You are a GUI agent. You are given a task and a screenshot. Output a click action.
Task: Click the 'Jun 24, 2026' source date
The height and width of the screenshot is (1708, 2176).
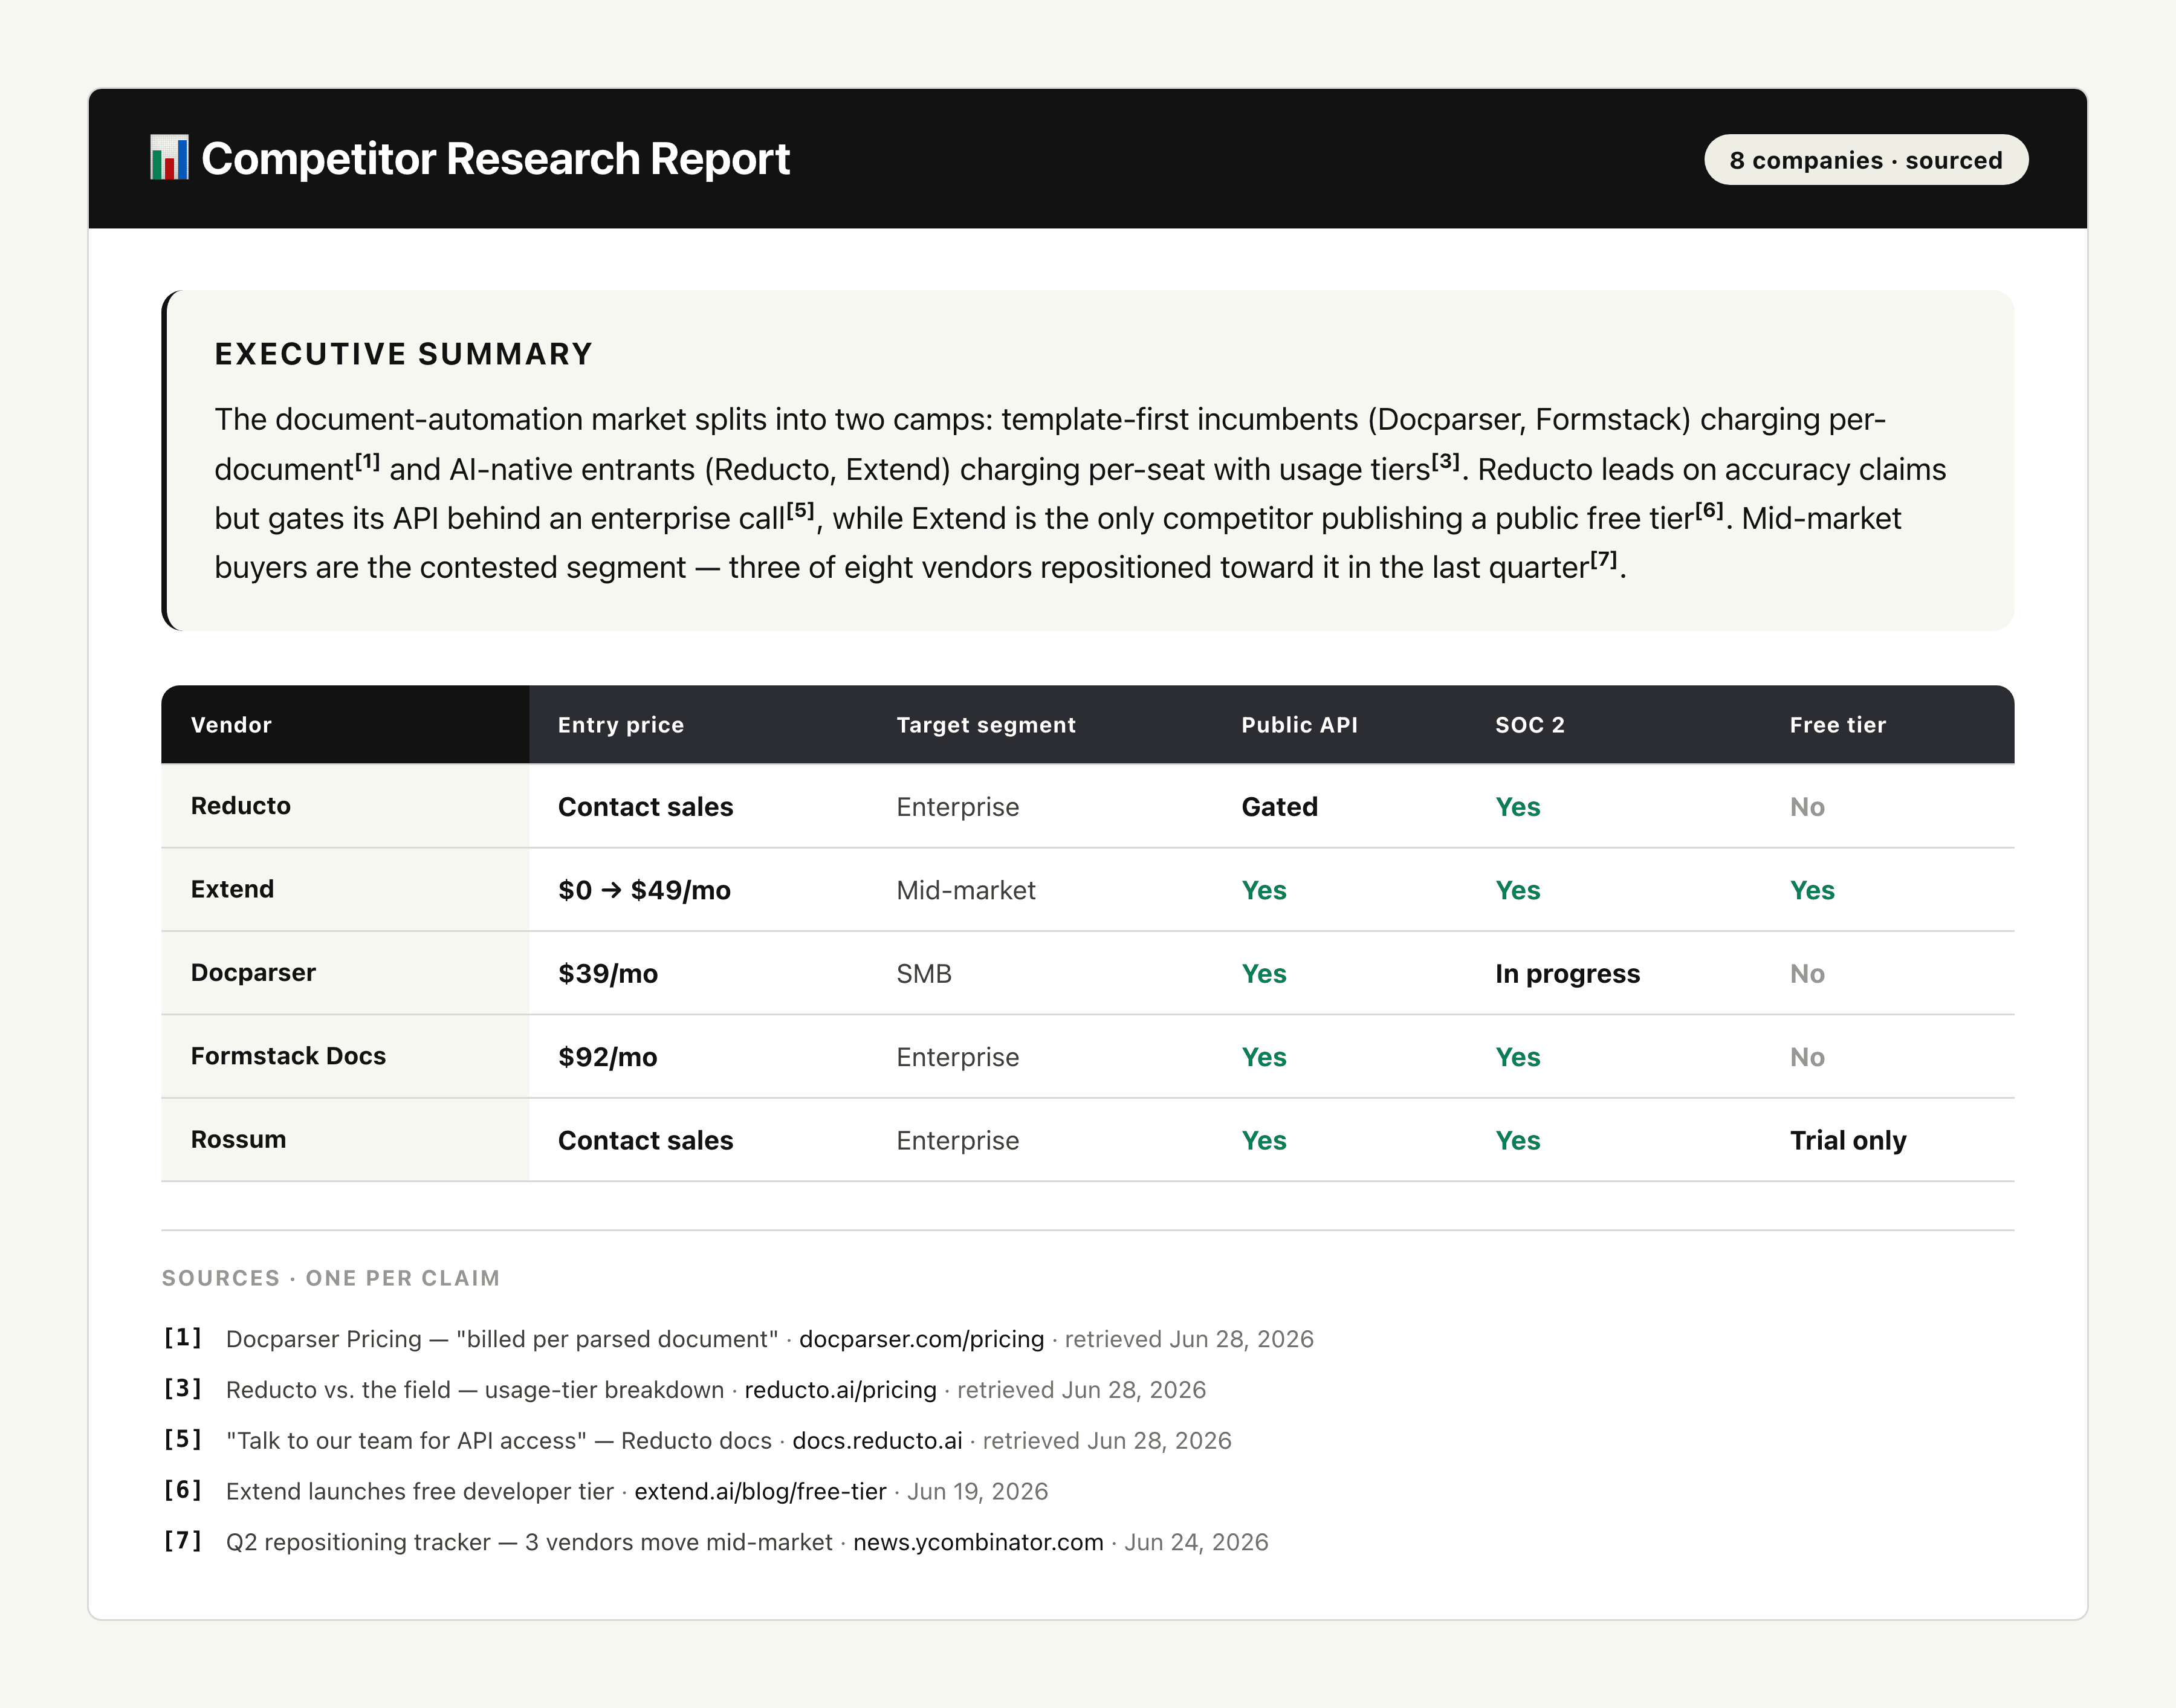tap(1196, 1543)
